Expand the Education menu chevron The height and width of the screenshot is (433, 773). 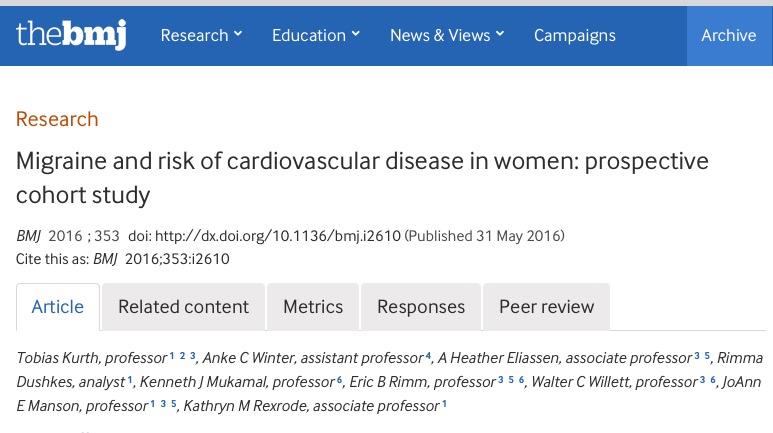355,34
